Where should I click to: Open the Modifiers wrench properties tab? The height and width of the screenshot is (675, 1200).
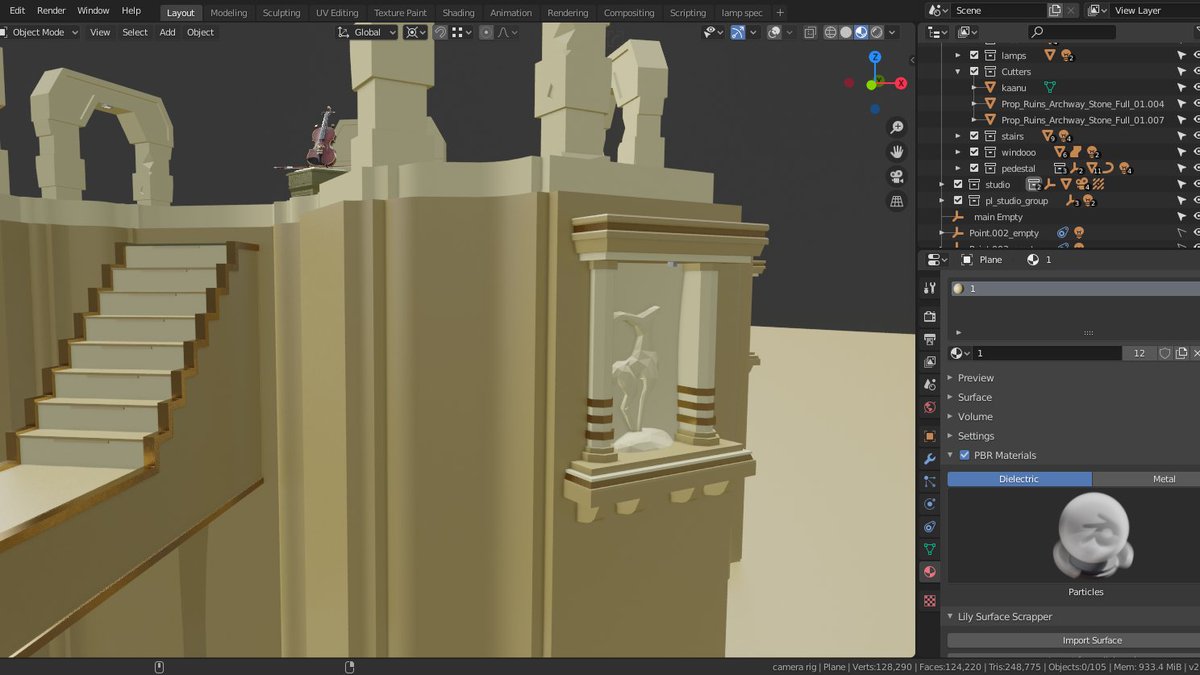point(930,459)
